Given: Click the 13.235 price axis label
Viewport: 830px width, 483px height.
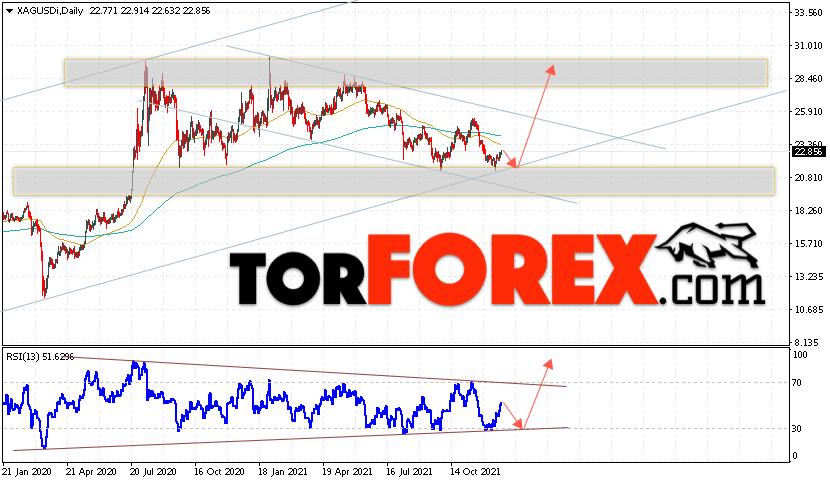Looking at the screenshot, I should pyautogui.click(x=808, y=276).
